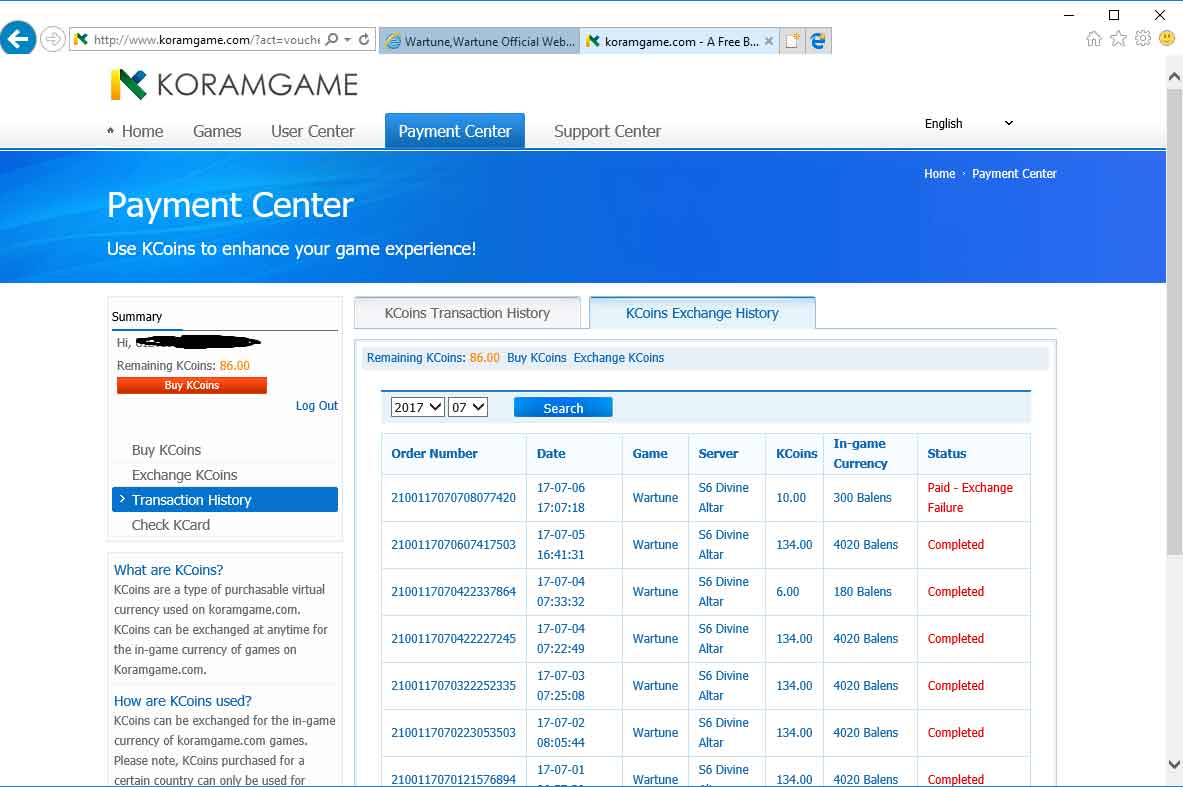Click order number 2100117070422227245

coord(453,638)
